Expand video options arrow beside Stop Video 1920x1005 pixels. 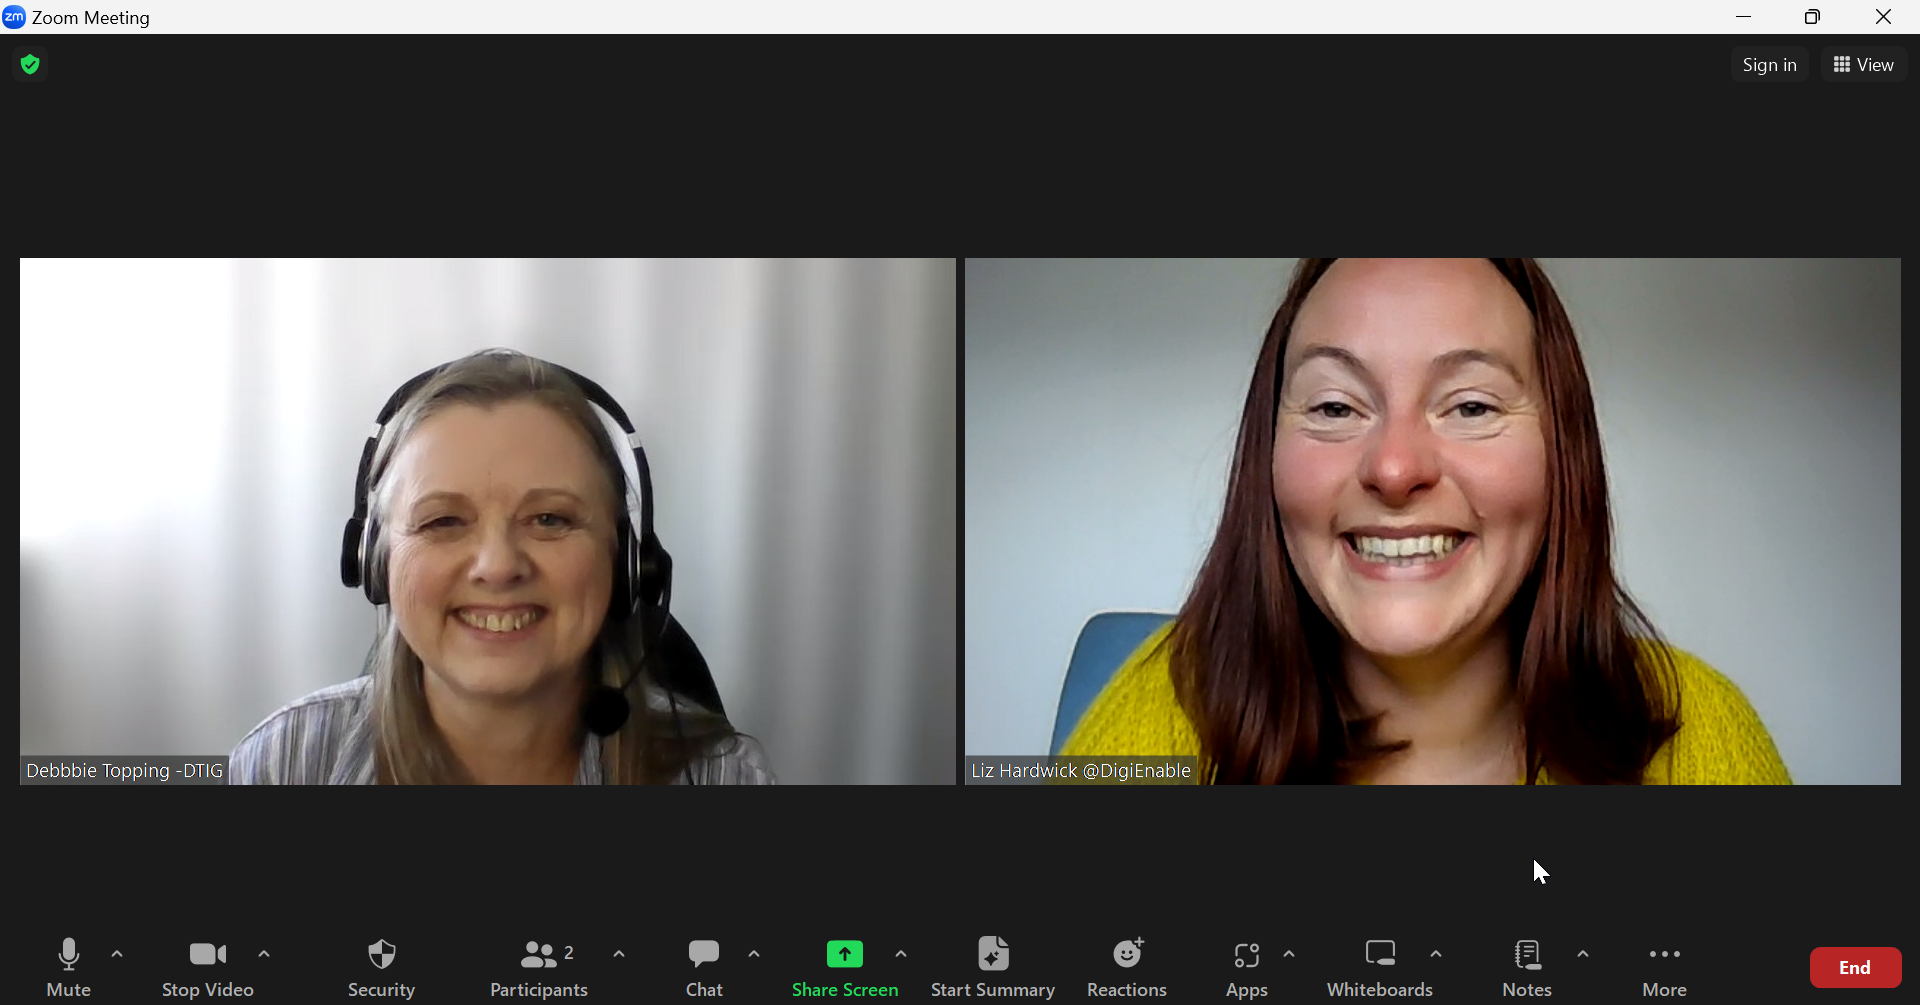(264, 954)
